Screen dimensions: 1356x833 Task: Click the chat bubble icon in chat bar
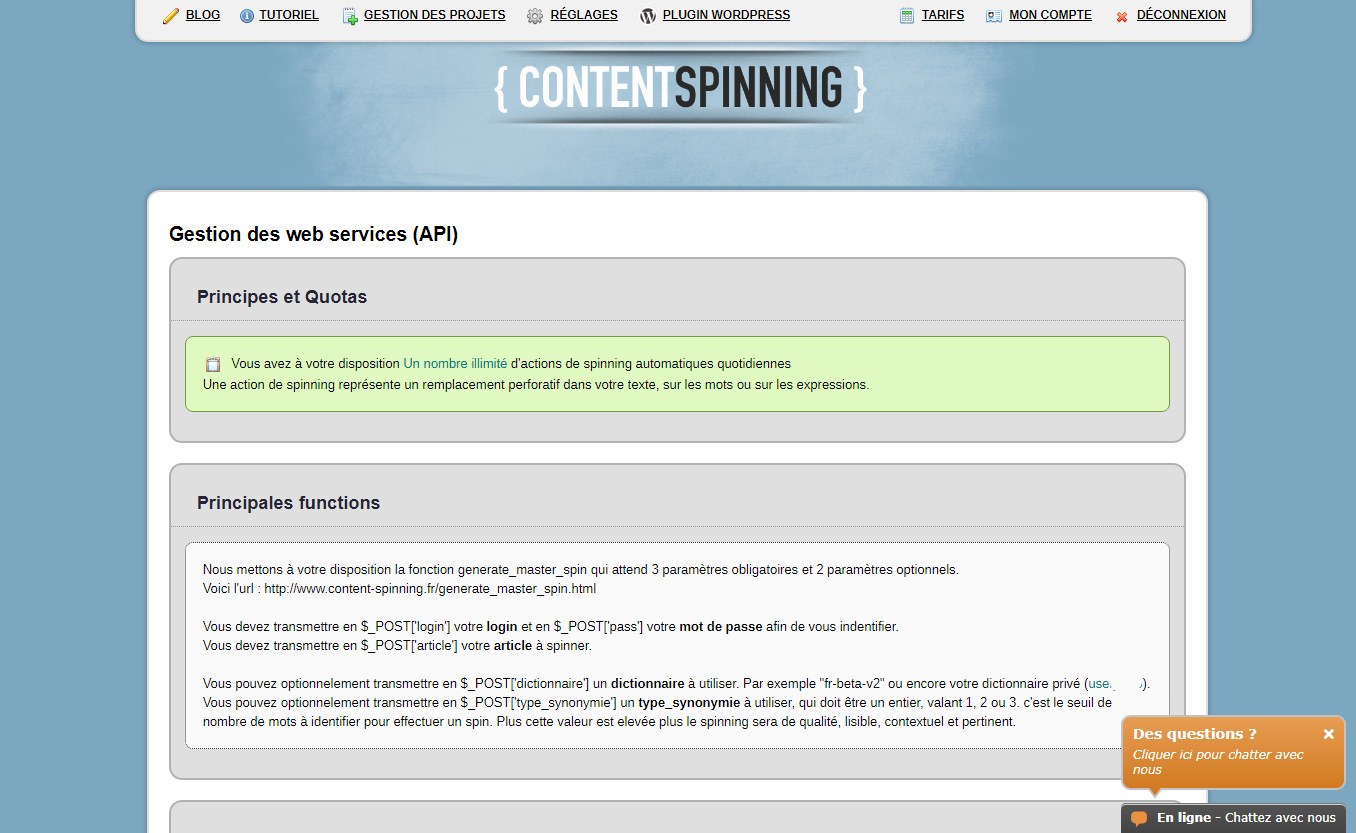[1139, 818]
